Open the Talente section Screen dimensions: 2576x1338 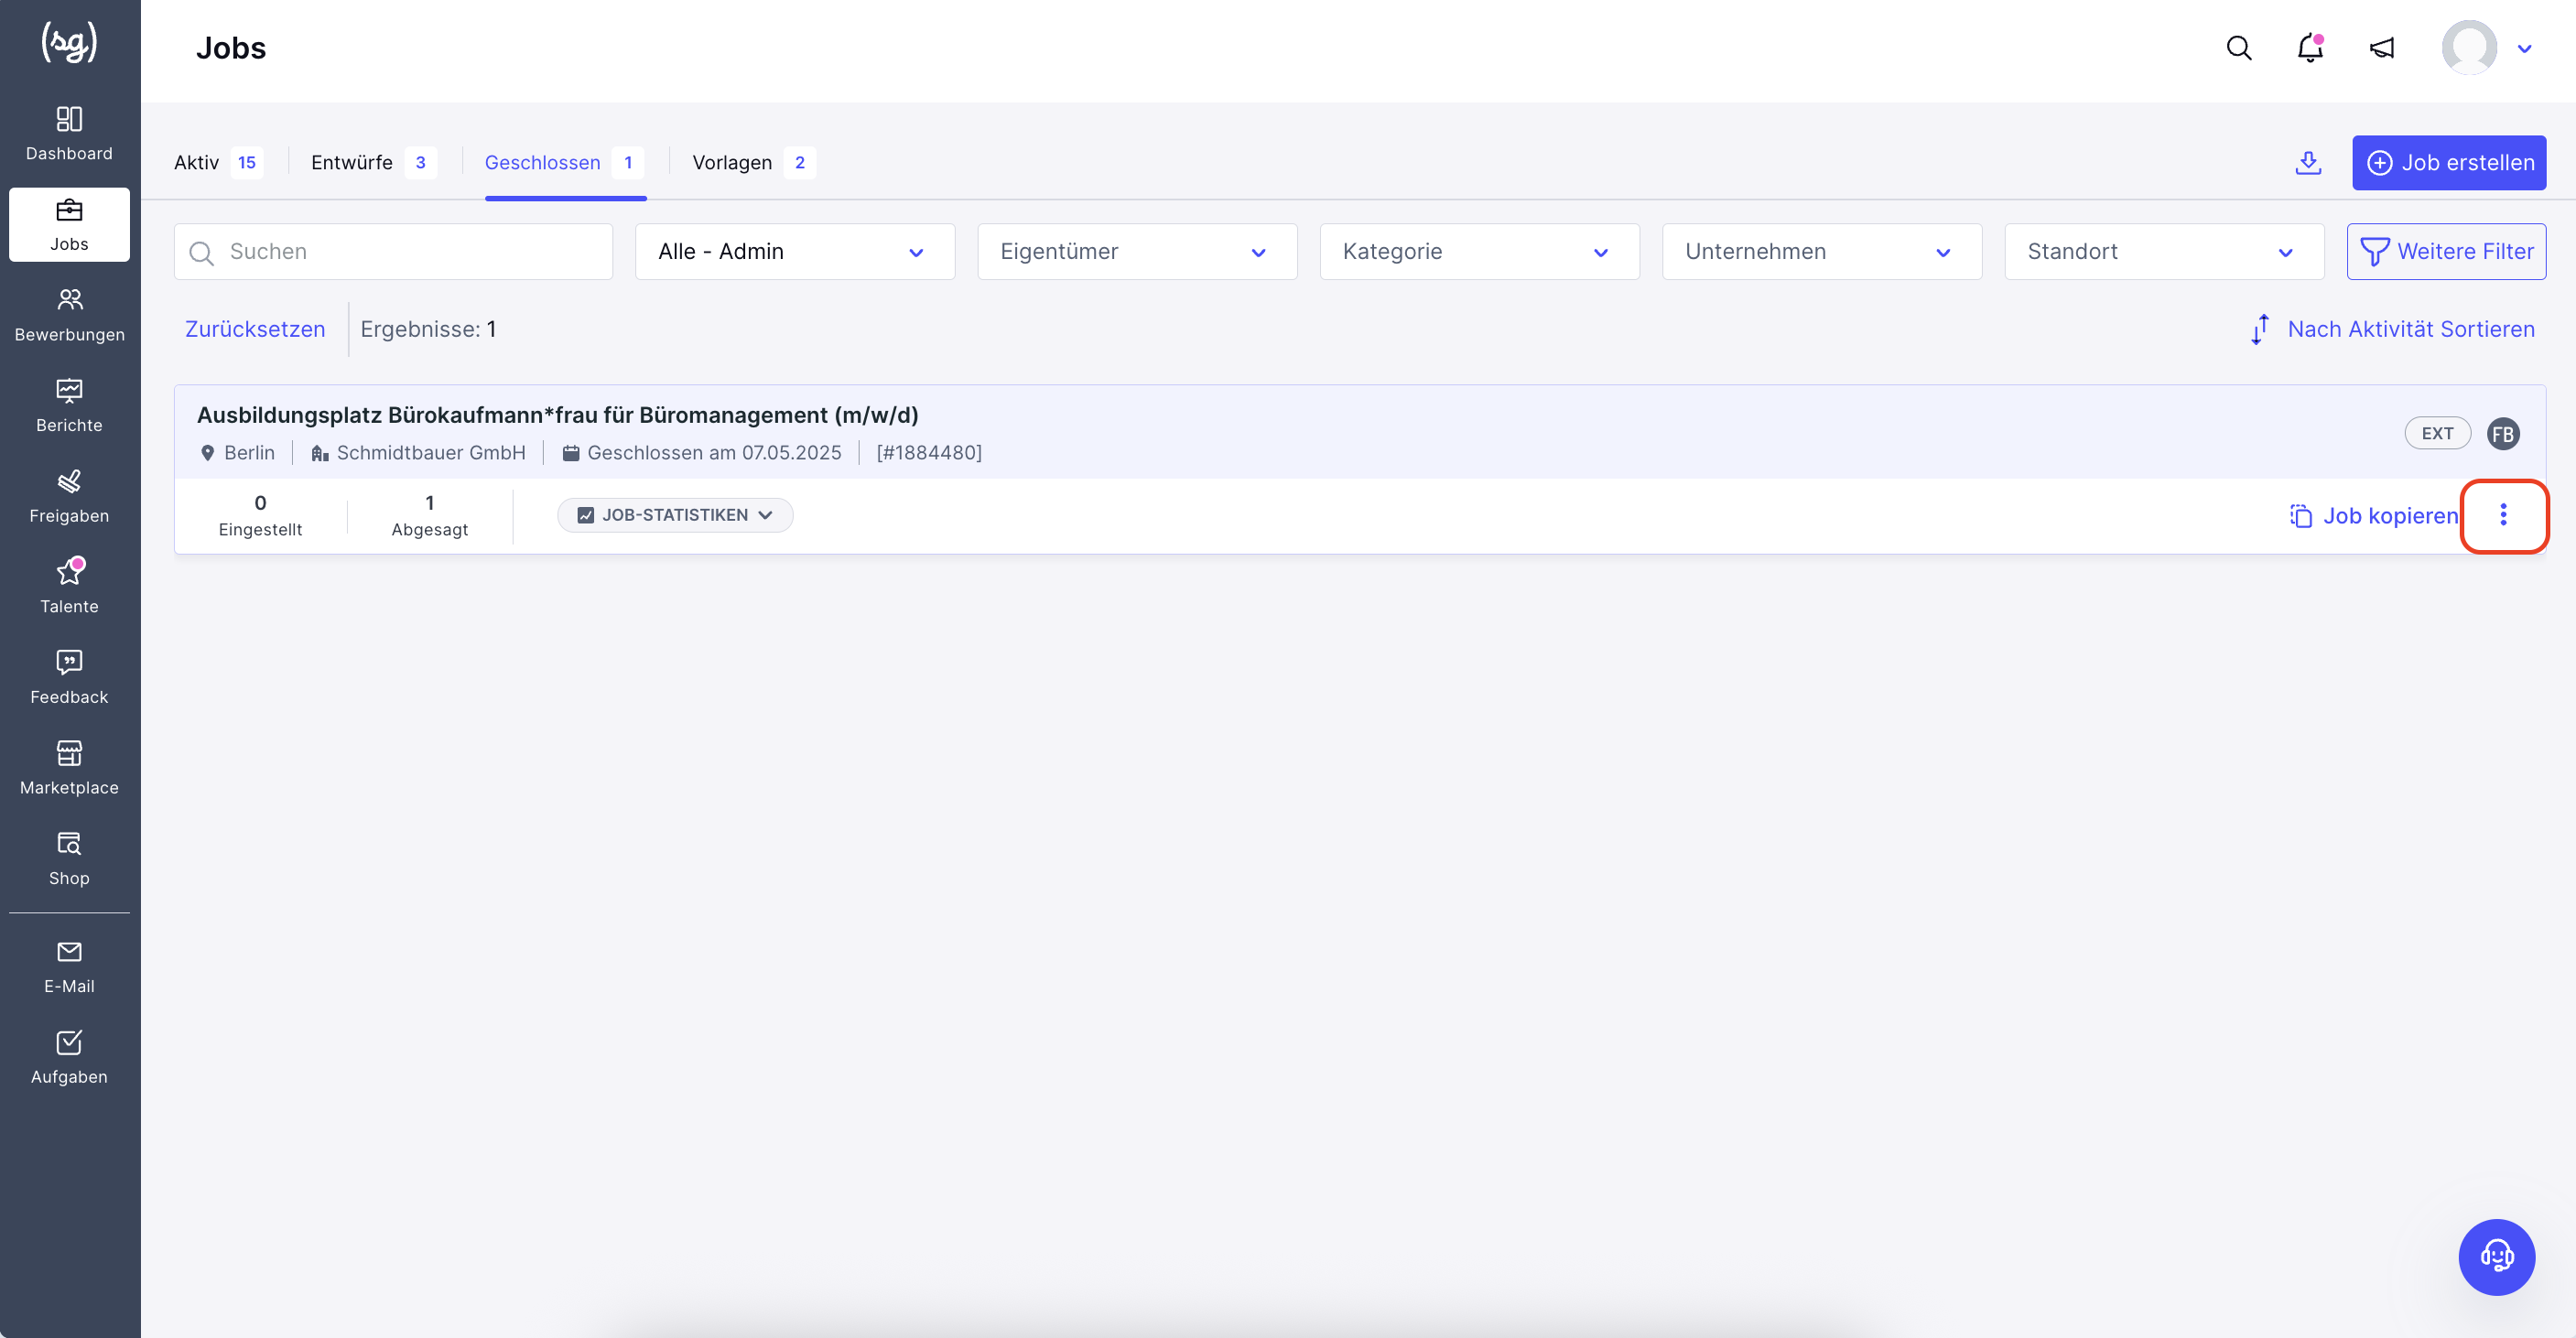69,586
